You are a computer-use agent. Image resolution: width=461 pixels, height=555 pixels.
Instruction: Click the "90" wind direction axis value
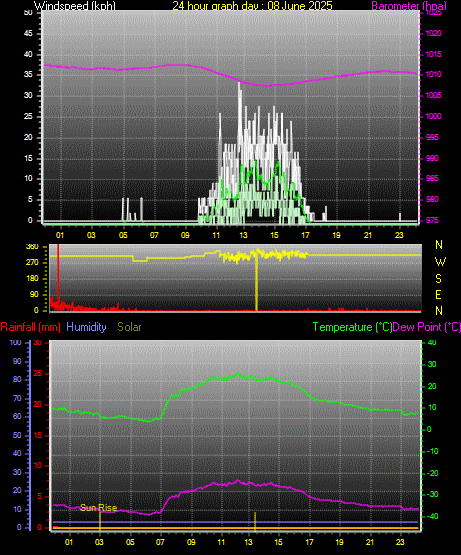[x=34, y=294]
